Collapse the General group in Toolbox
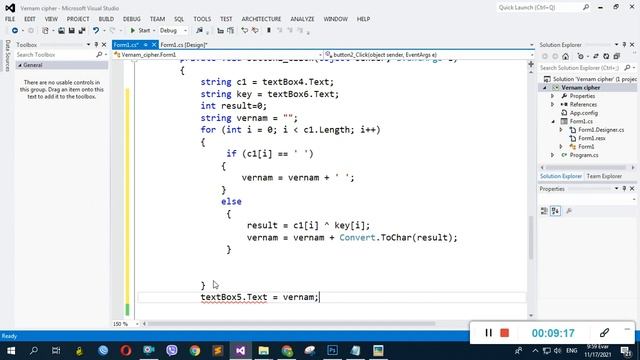The width and height of the screenshot is (640, 360). click(x=20, y=65)
